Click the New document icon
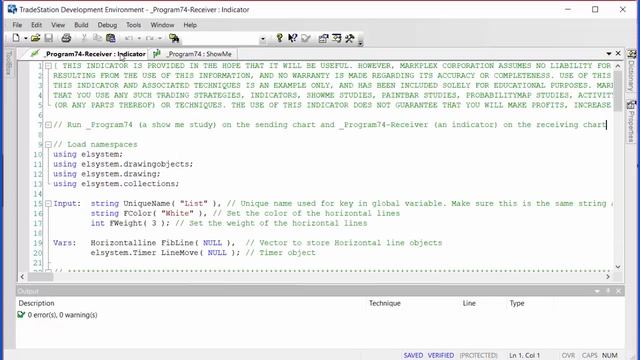 tap(16, 38)
